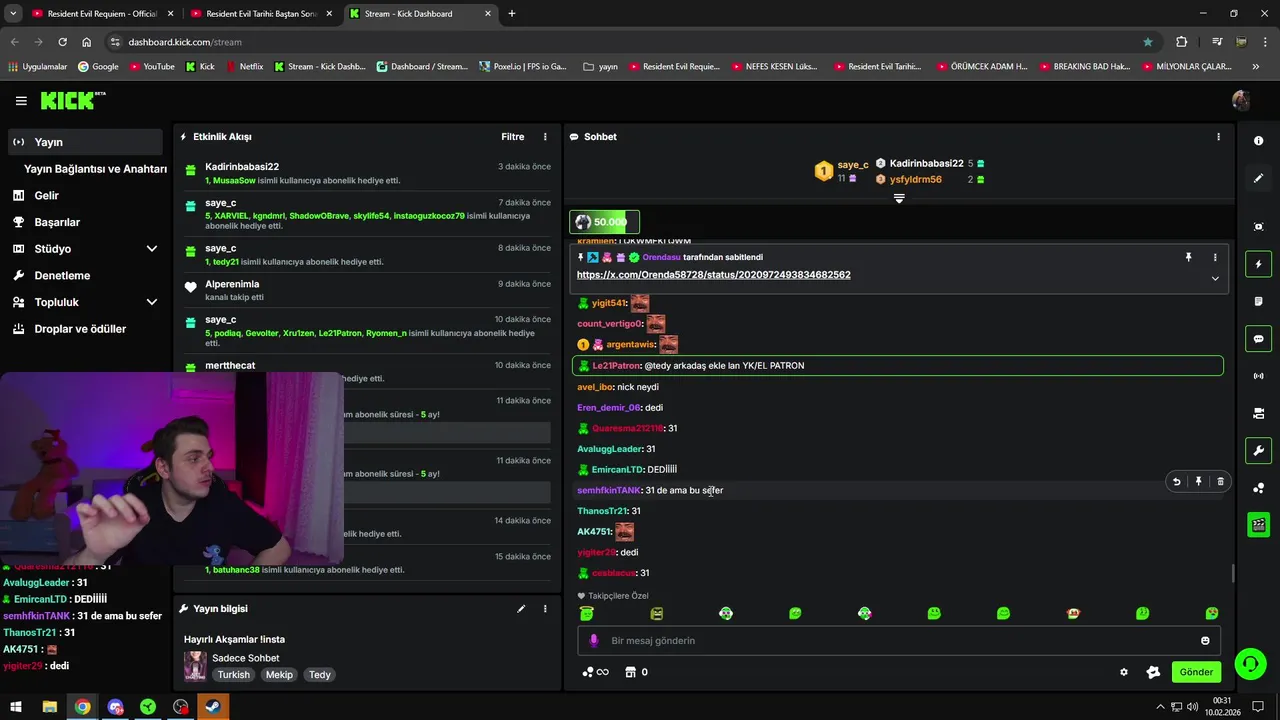Unpin the pinned message with pin icon
The image size is (1280, 720).
click(x=1188, y=257)
